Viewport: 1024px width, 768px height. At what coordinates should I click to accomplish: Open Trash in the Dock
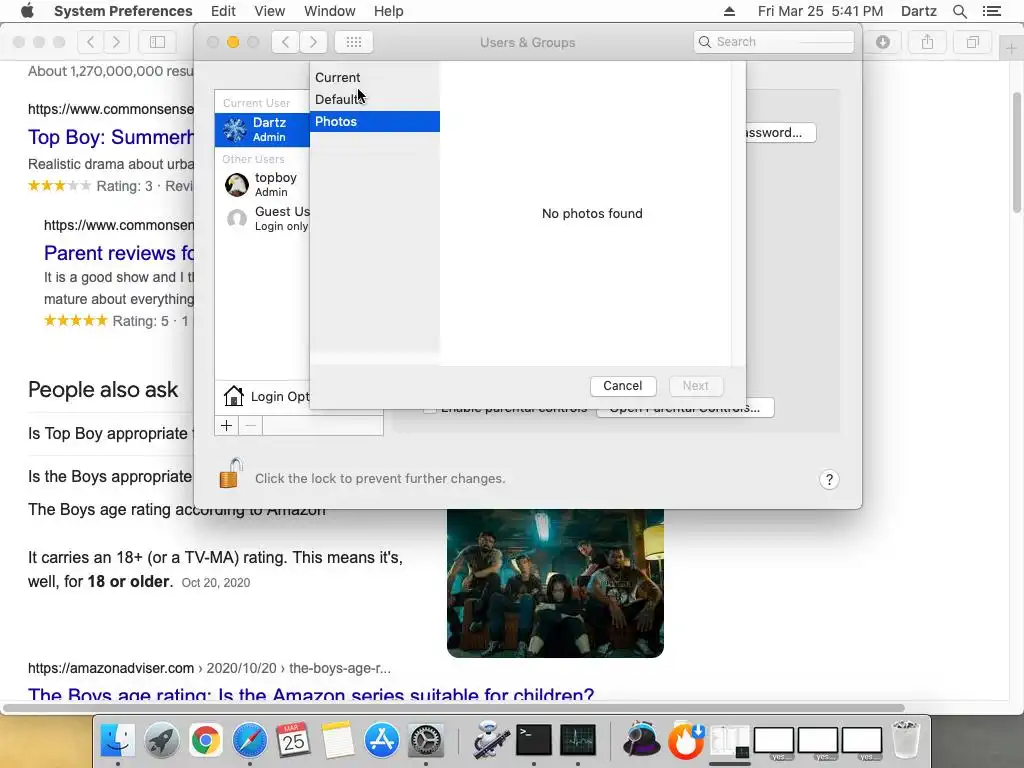pos(906,741)
